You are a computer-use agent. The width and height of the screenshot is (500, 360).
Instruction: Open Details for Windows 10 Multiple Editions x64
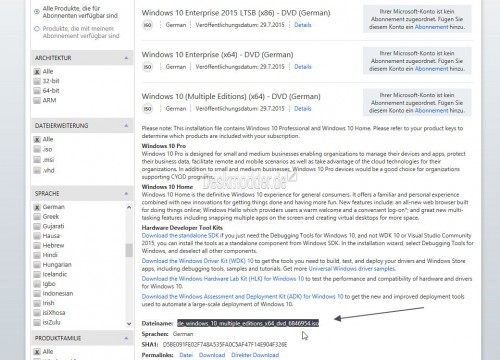point(303,109)
